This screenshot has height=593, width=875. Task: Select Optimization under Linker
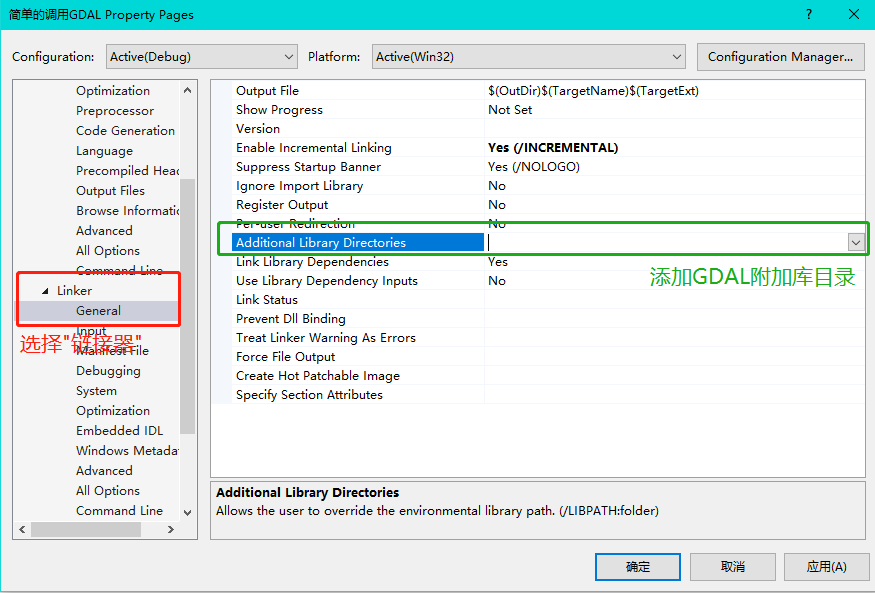click(x=113, y=411)
